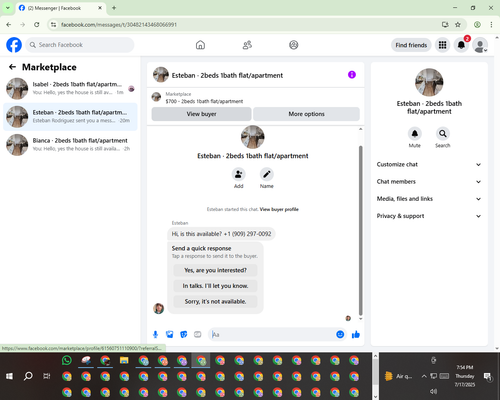Open the tab search dropdown arrow

pyautogui.click(x=8, y=8)
